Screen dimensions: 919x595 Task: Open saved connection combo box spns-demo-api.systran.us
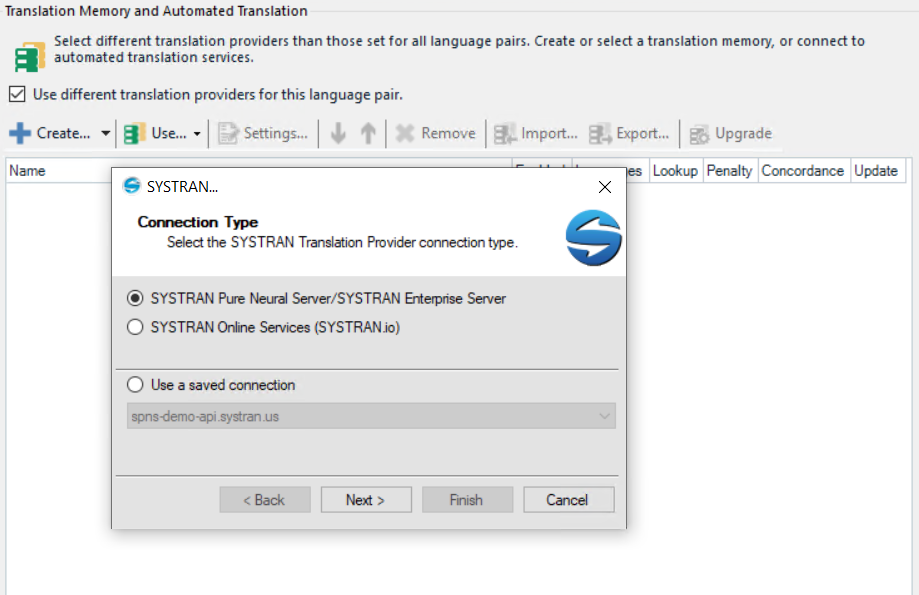coord(371,416)
